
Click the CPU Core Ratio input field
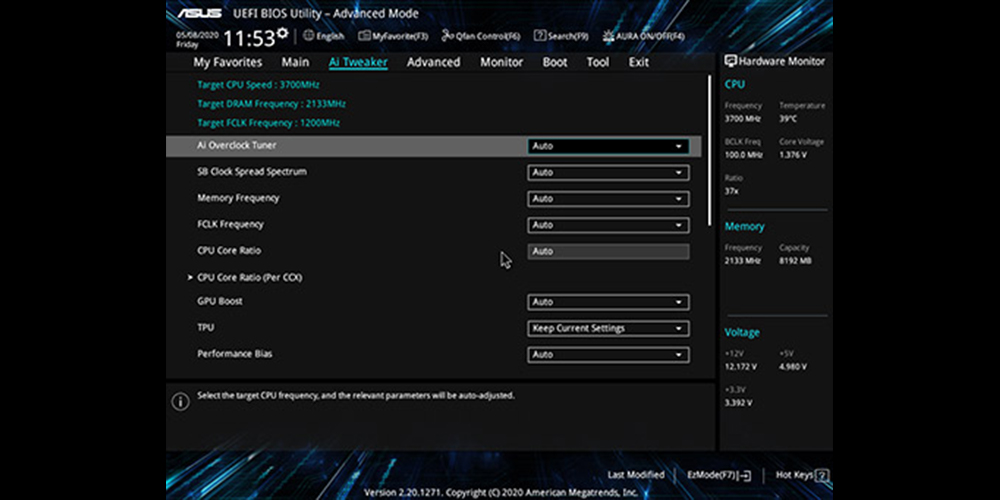[608, 251]
